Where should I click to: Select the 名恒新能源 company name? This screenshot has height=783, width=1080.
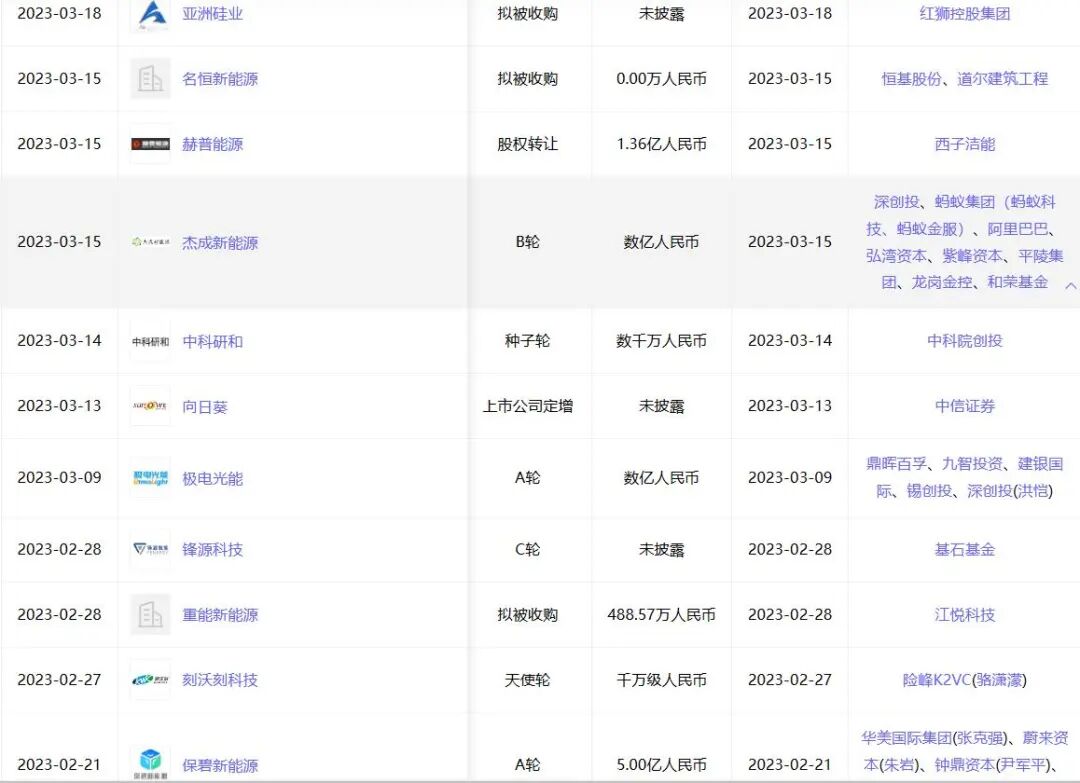222,78
